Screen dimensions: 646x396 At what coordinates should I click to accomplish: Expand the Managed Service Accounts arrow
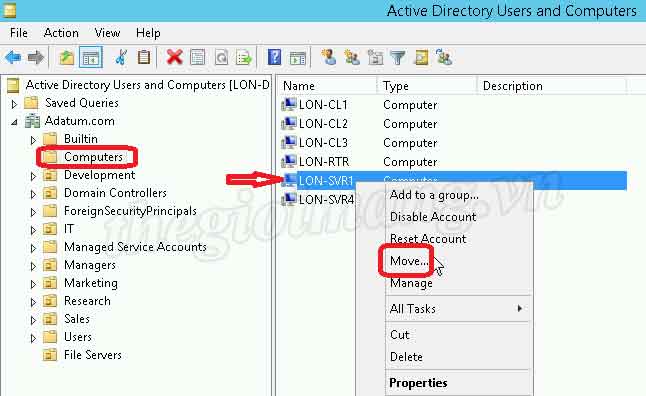(x=33, y=248)
